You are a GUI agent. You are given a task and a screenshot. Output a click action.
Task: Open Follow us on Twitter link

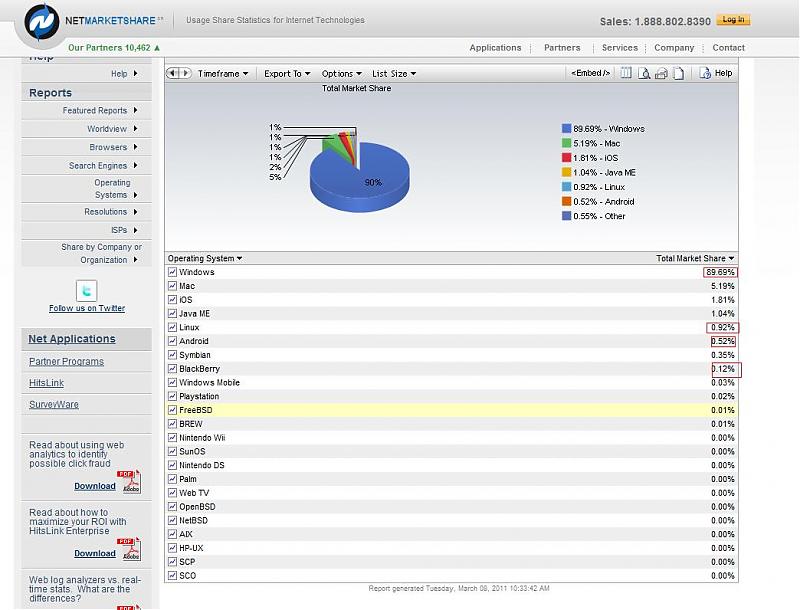click(87, 308)
